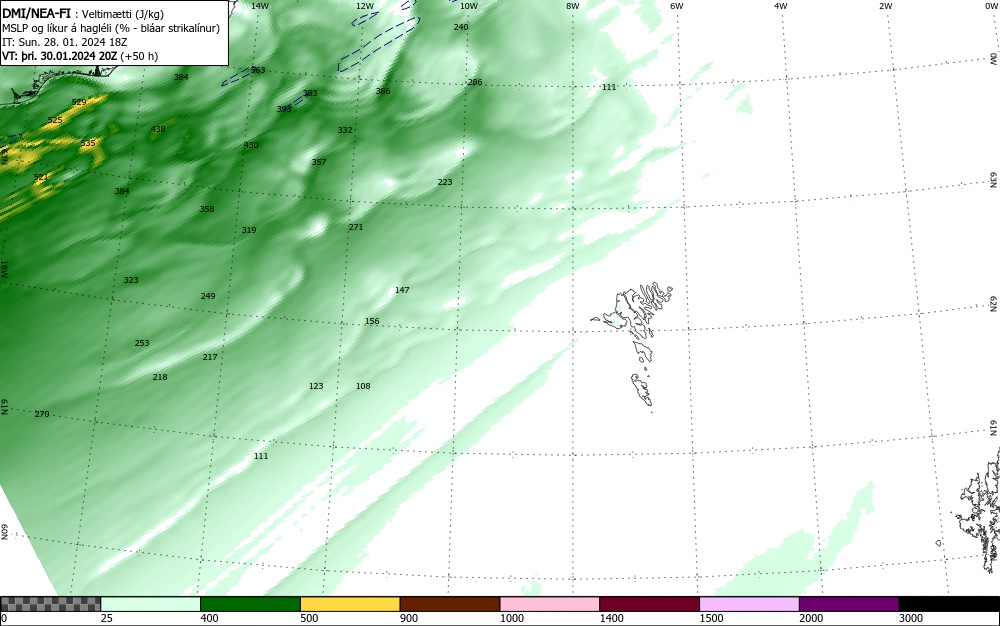Click the map value 529
This screenshot has width=1000, height=626.
tap(79, 102)
